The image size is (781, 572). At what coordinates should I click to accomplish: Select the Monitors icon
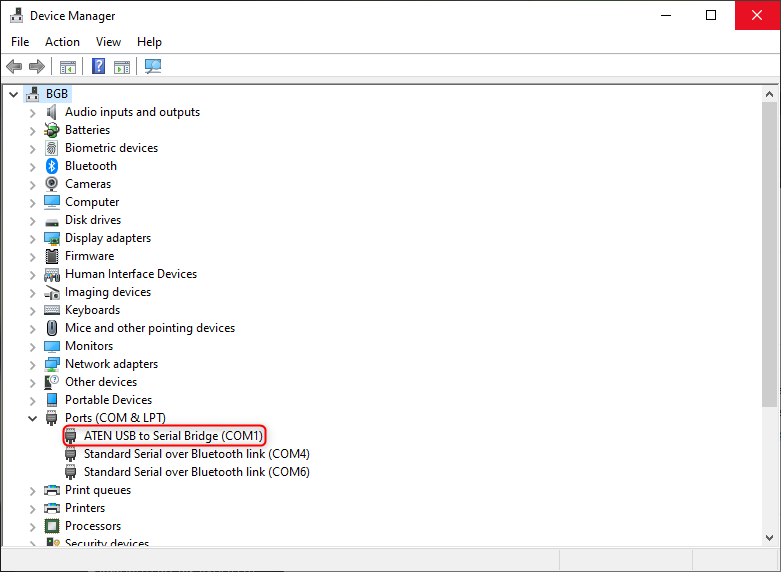[52, 346]
